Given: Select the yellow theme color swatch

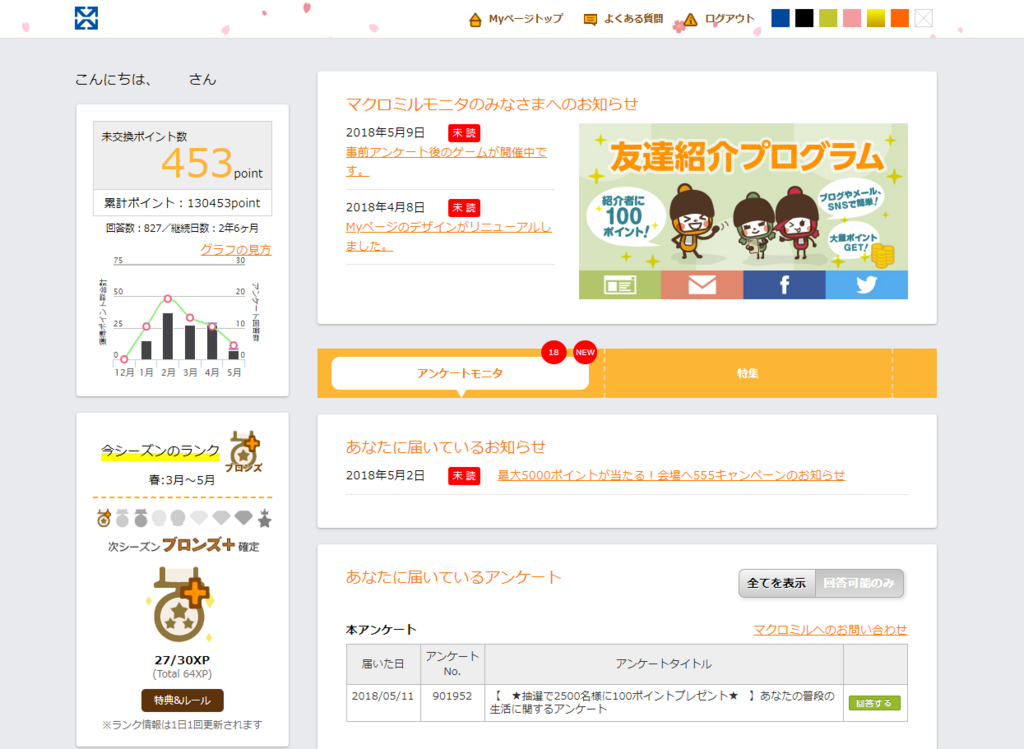Looking at the screenshot, I should [x=876, y=18].
